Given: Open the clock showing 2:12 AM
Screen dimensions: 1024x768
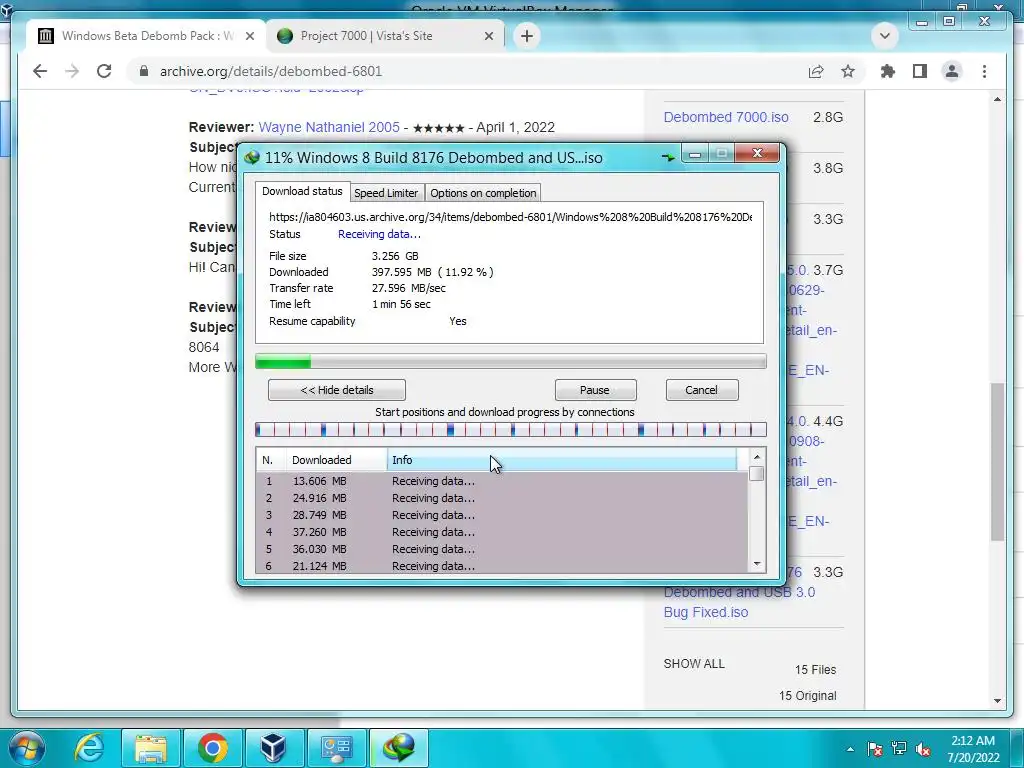Looking at the screenshot, I should [973, 748].
